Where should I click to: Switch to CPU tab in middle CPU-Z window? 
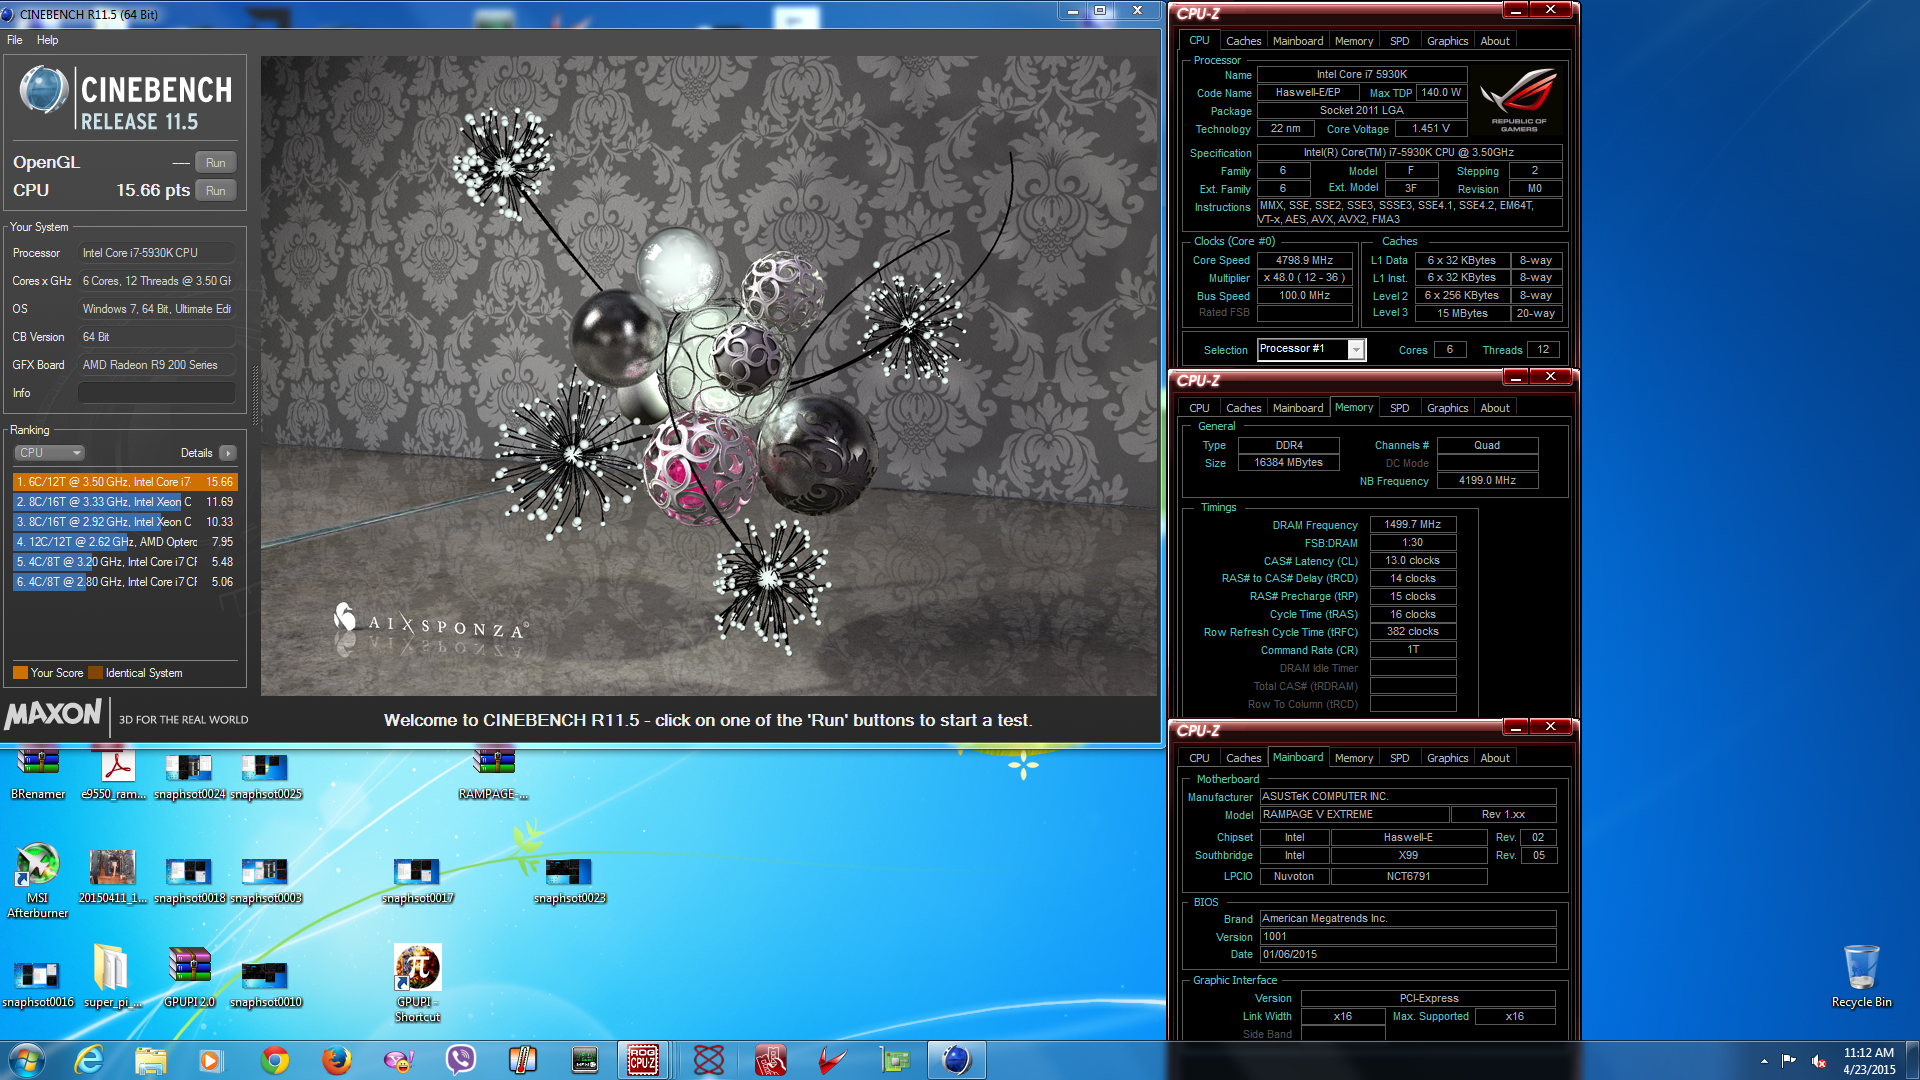(x=1199, y=408)
